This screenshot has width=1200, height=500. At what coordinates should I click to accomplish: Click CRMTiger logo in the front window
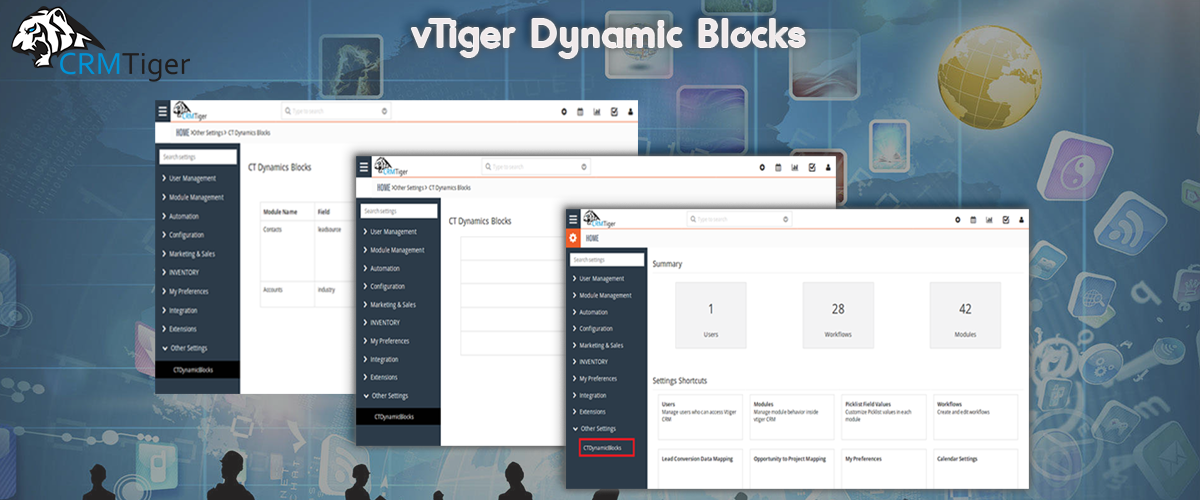[599, 219]
